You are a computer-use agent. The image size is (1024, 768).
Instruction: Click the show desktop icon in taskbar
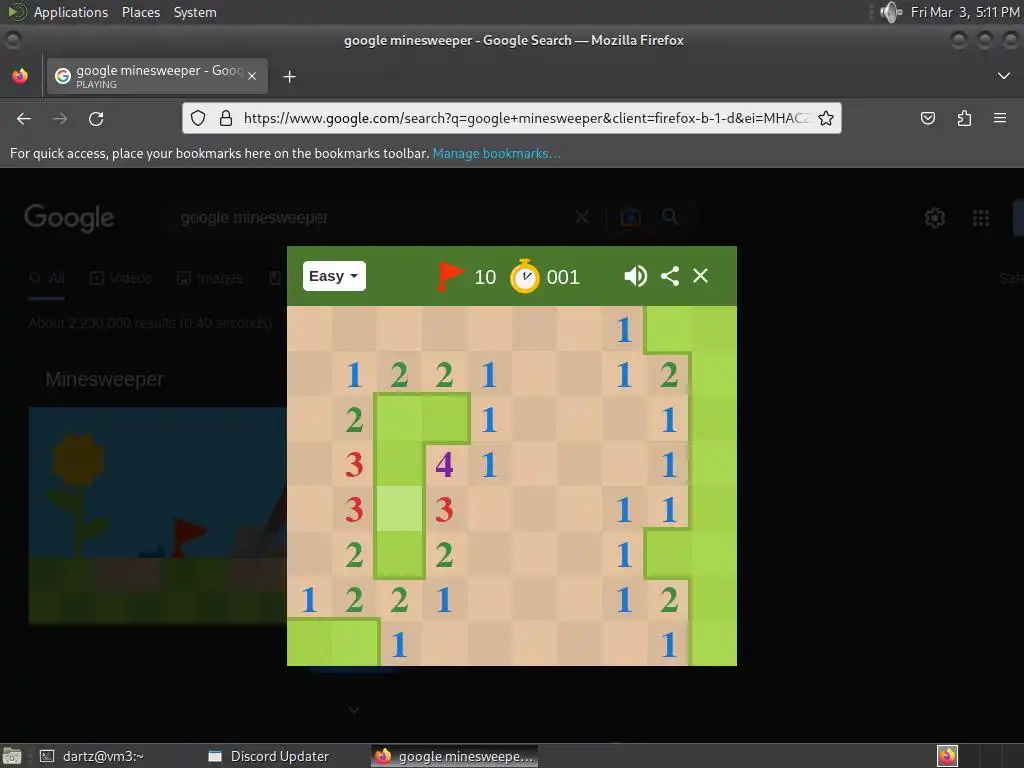(12, 756)
